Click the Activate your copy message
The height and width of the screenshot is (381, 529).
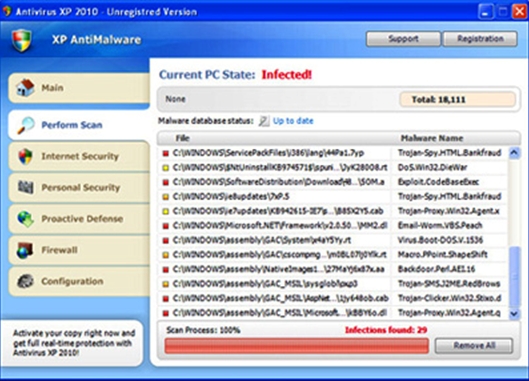(74, 343)
